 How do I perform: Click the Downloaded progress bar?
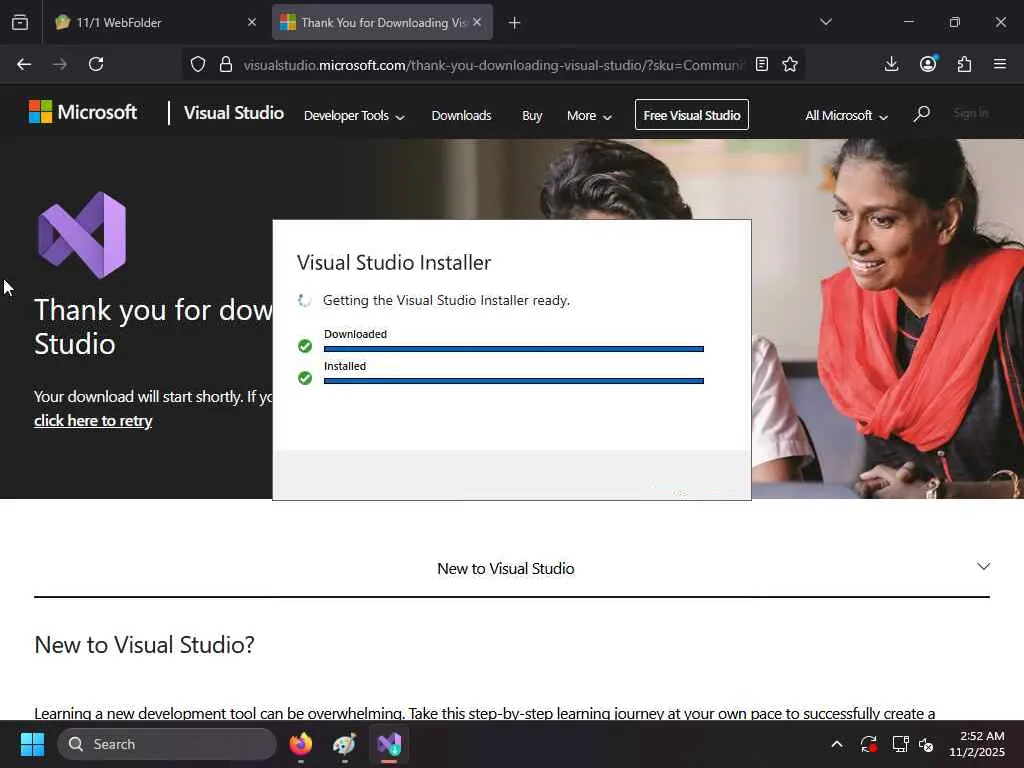[x=513, y=349]
